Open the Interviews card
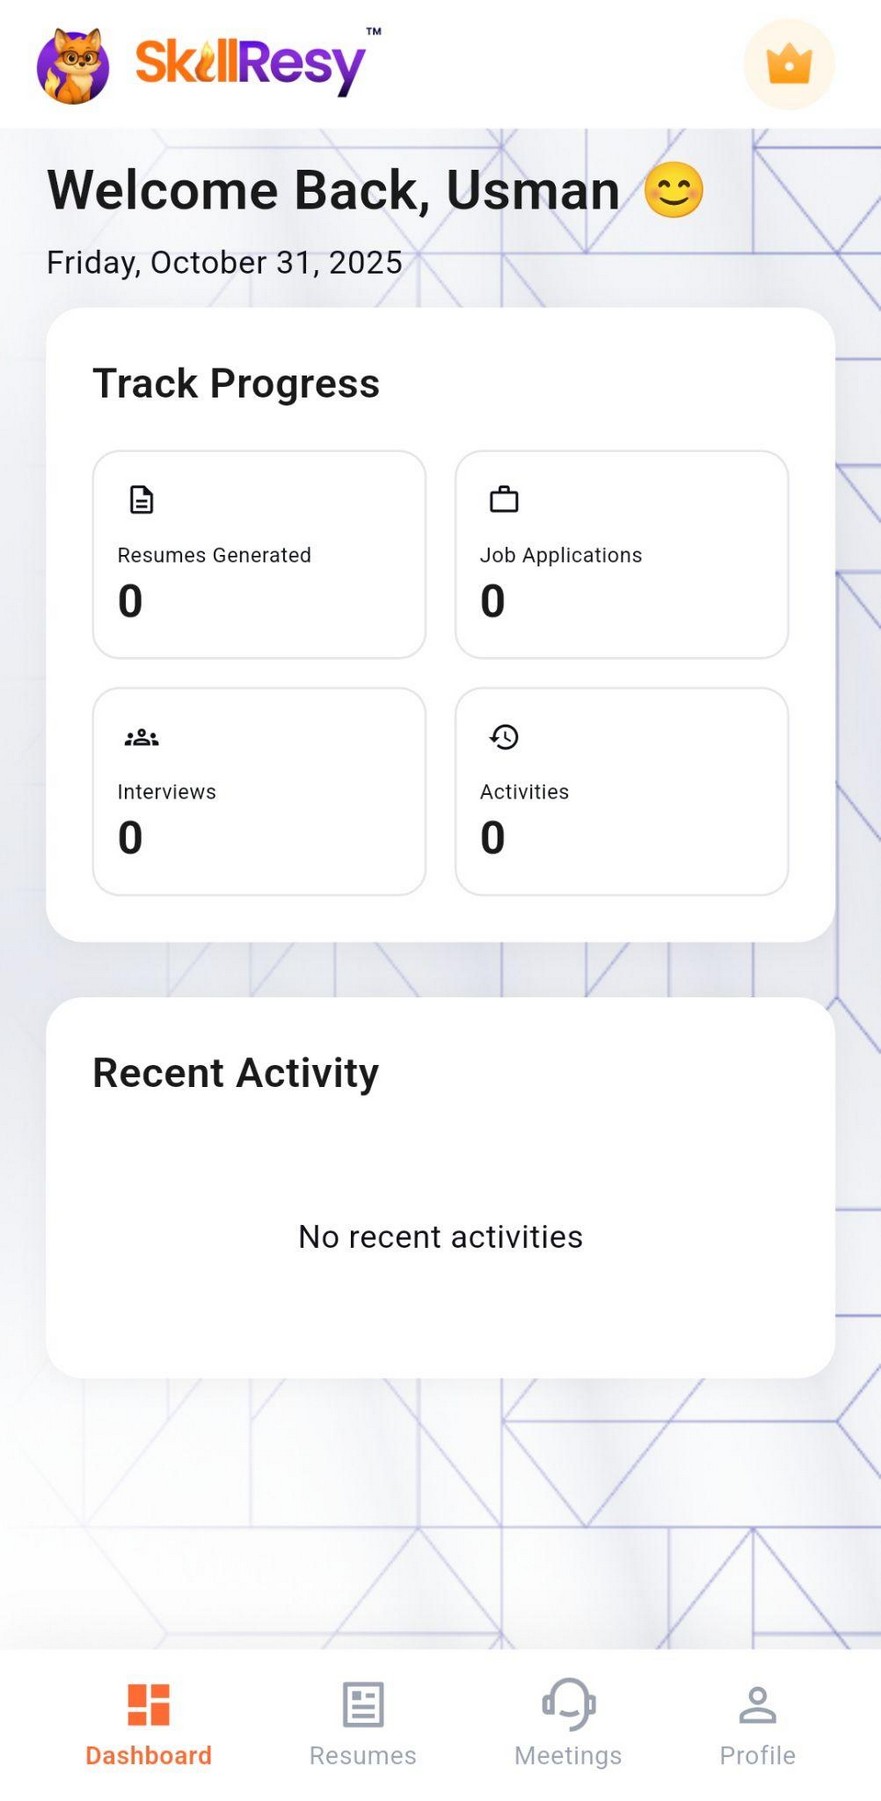 (x=259, y=790)
